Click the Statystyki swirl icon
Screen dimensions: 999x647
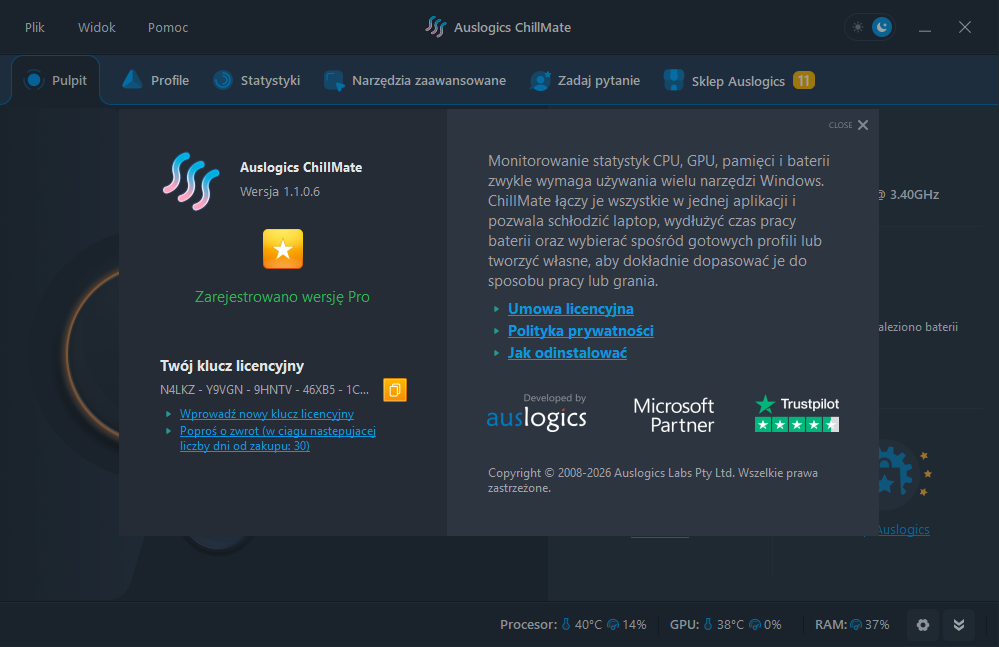[222, 80]
